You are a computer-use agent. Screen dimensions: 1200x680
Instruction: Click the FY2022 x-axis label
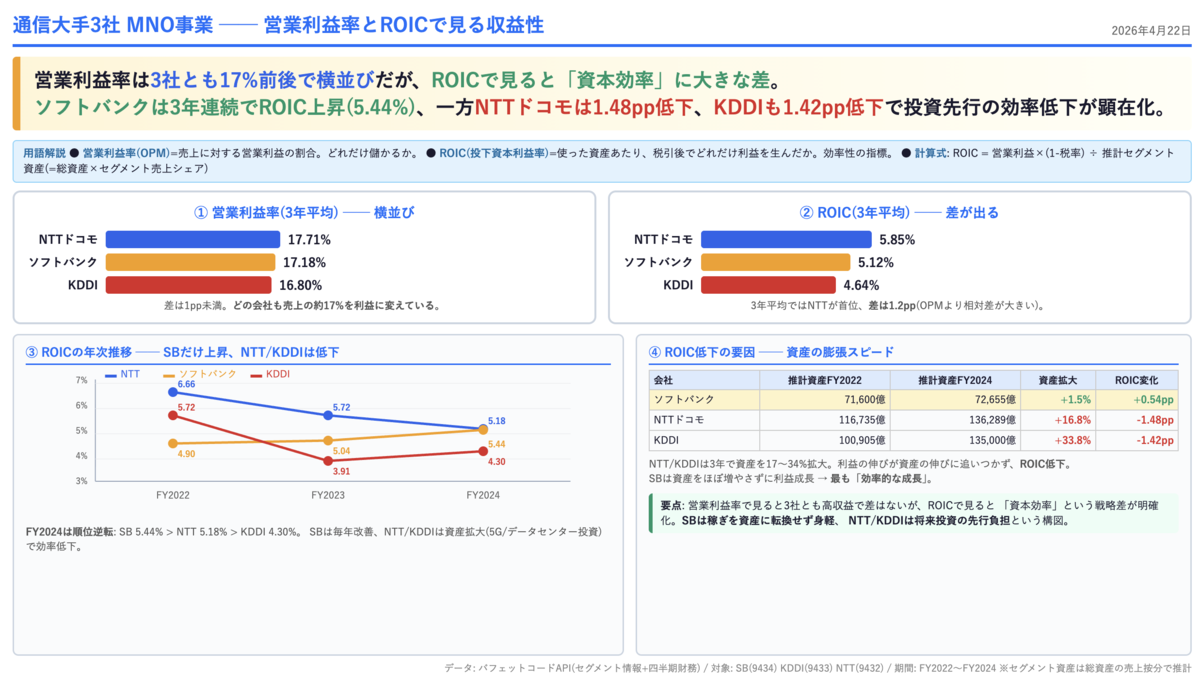(173, 494)
